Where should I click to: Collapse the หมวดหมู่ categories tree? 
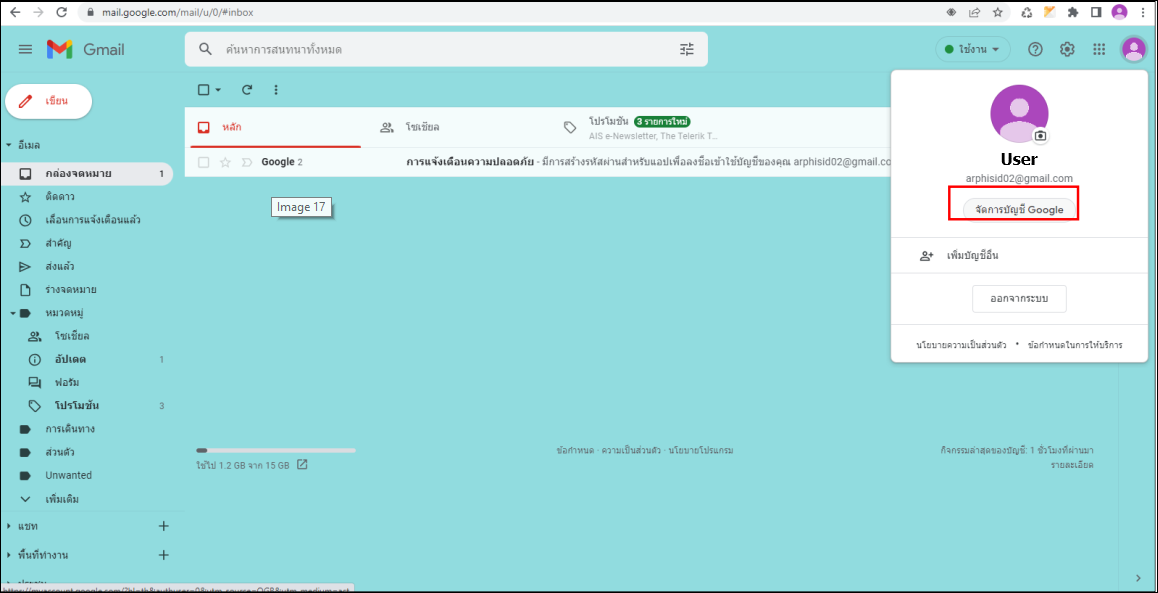pos(13,313)
